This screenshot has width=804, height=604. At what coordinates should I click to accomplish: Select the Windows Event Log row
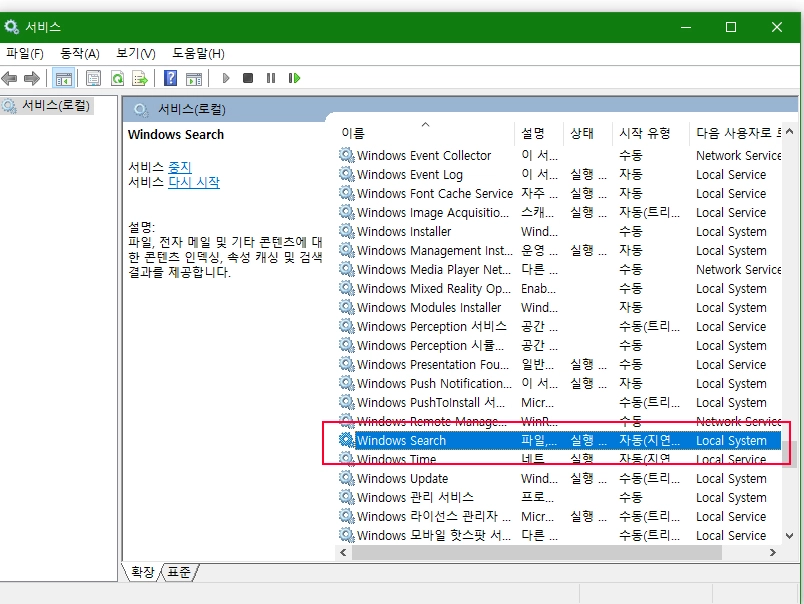pyautogui.click(x=559, y=174)
